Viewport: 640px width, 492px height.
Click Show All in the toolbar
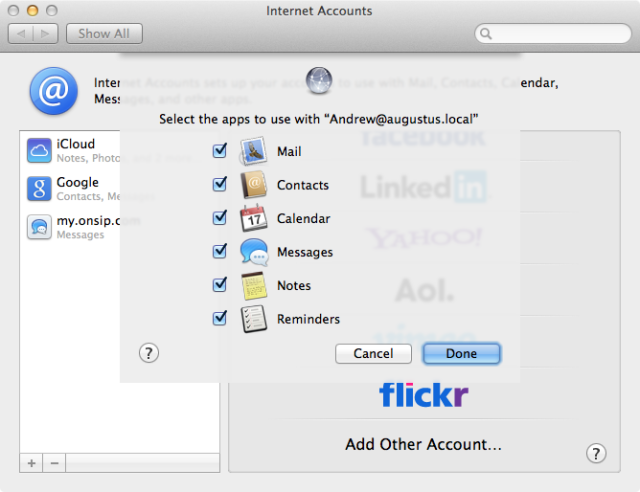coord(104,33)
